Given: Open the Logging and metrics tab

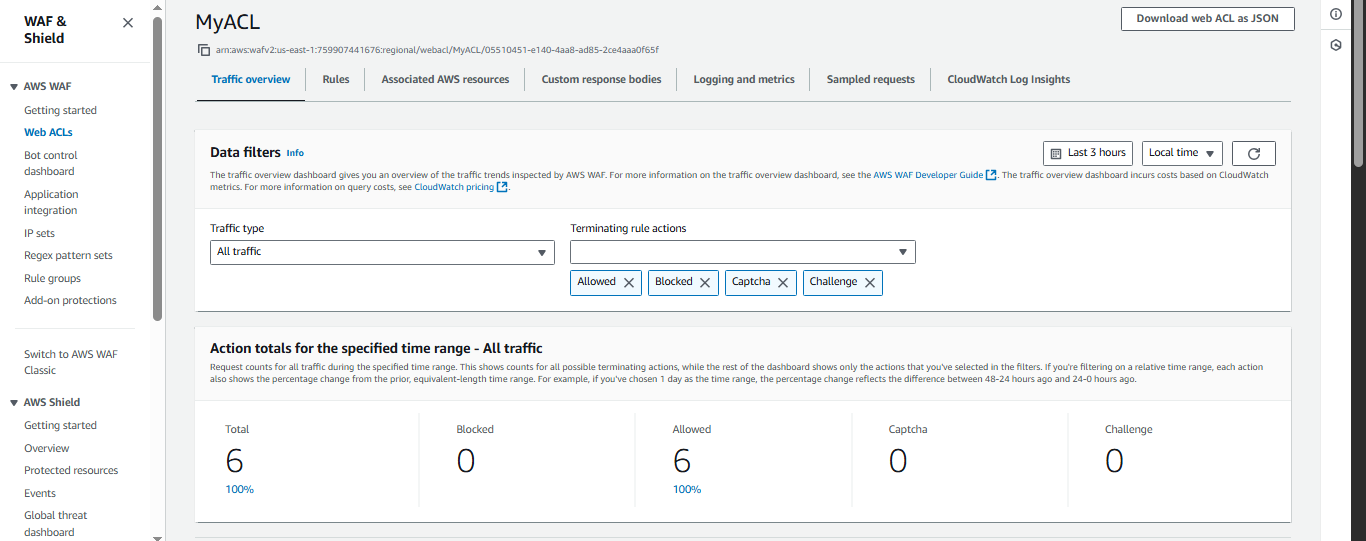Looking at the screenshot, I should click(744, 79).
